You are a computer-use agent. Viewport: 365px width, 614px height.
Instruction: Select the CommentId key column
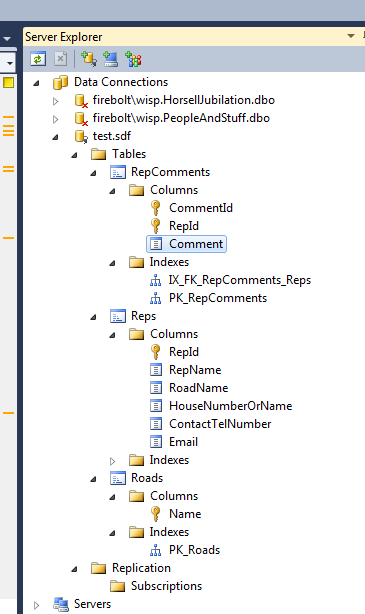pyautogui.click(x=201, y=208)
